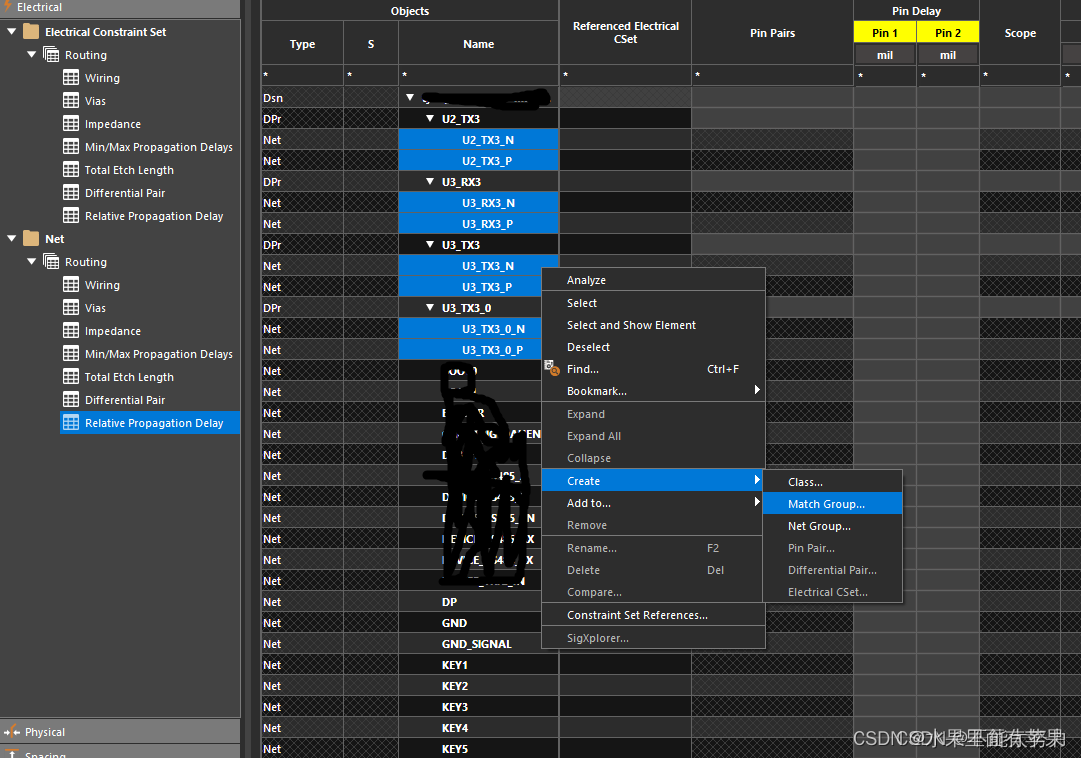Collapse the U2_TX3 differential pair row

coord(430,119)
